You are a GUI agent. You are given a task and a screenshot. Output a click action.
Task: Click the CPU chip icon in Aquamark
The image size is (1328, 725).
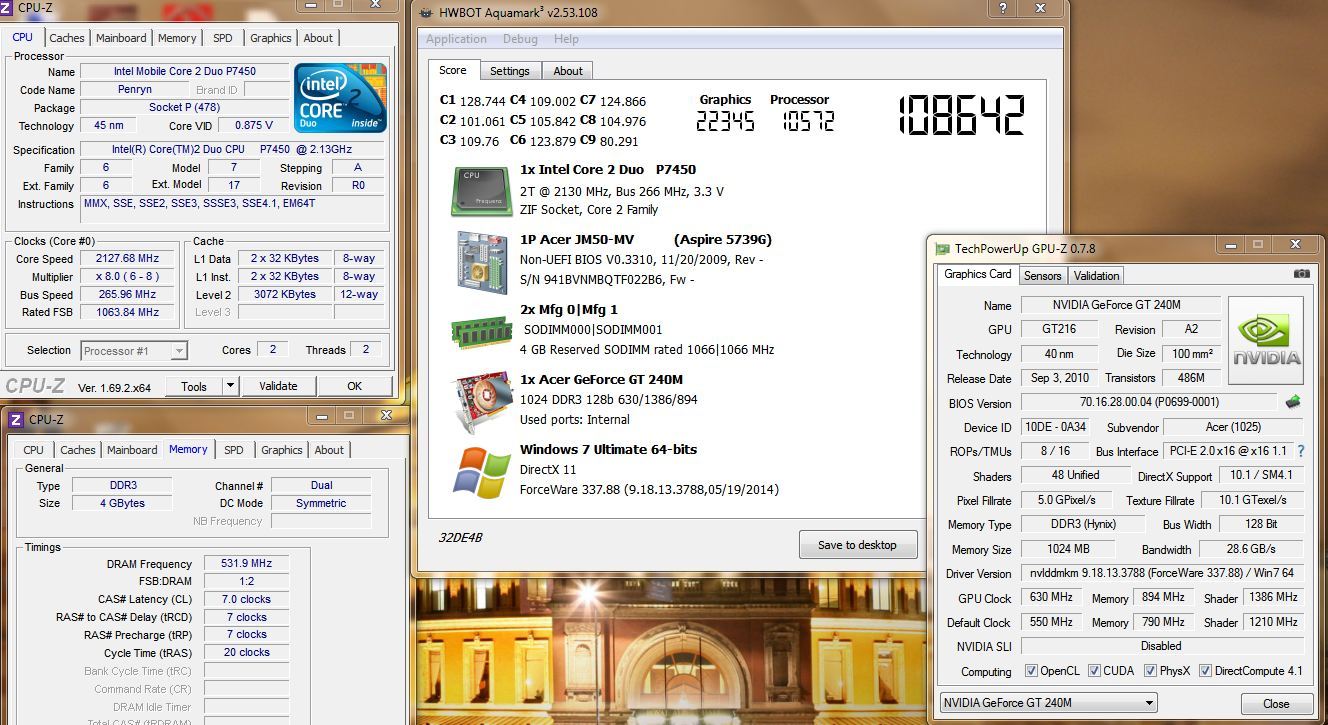(483, 190)
